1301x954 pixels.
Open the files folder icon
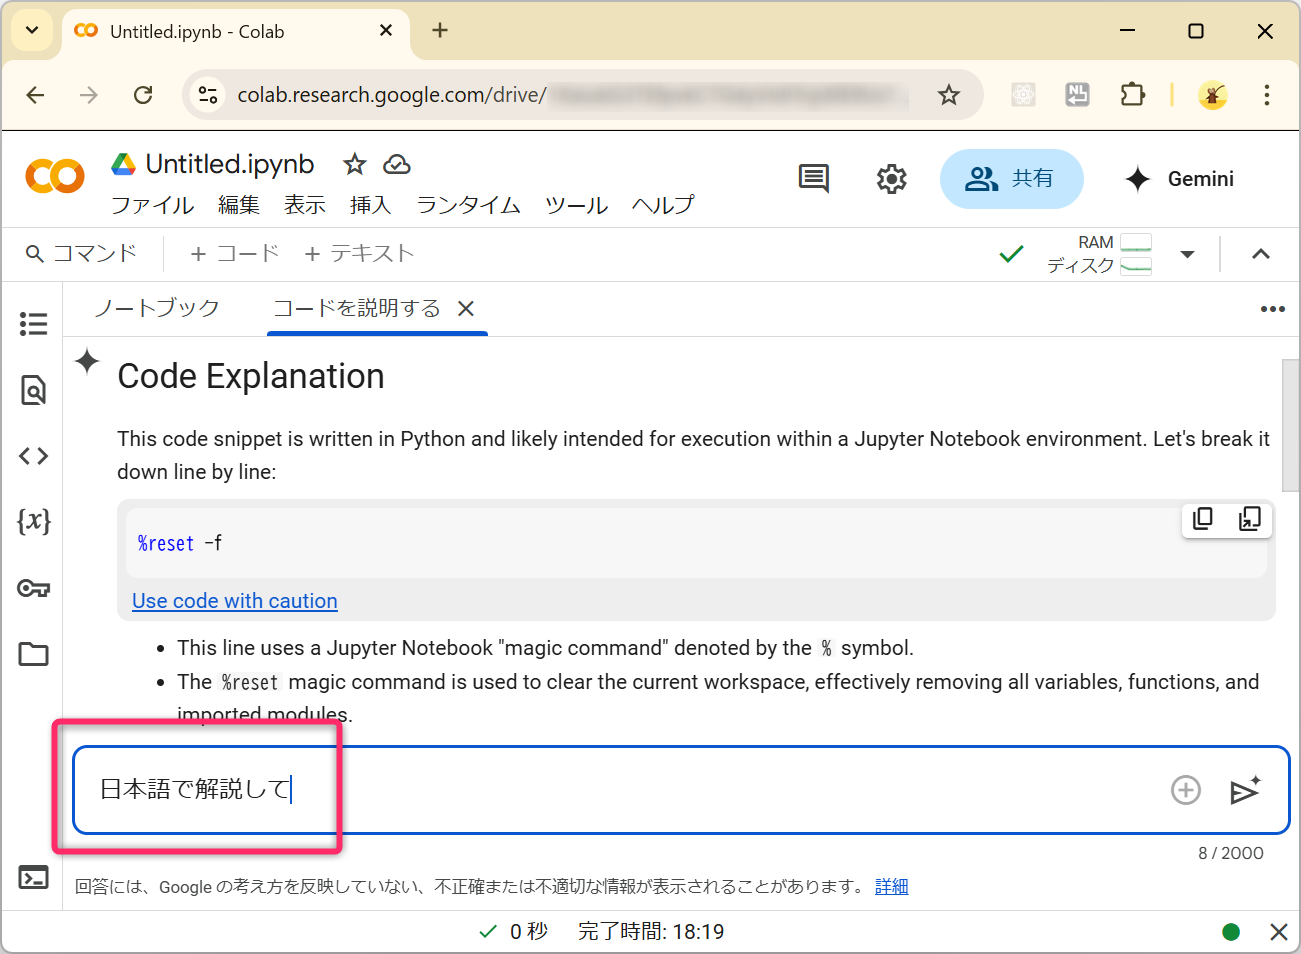(33, 654)
